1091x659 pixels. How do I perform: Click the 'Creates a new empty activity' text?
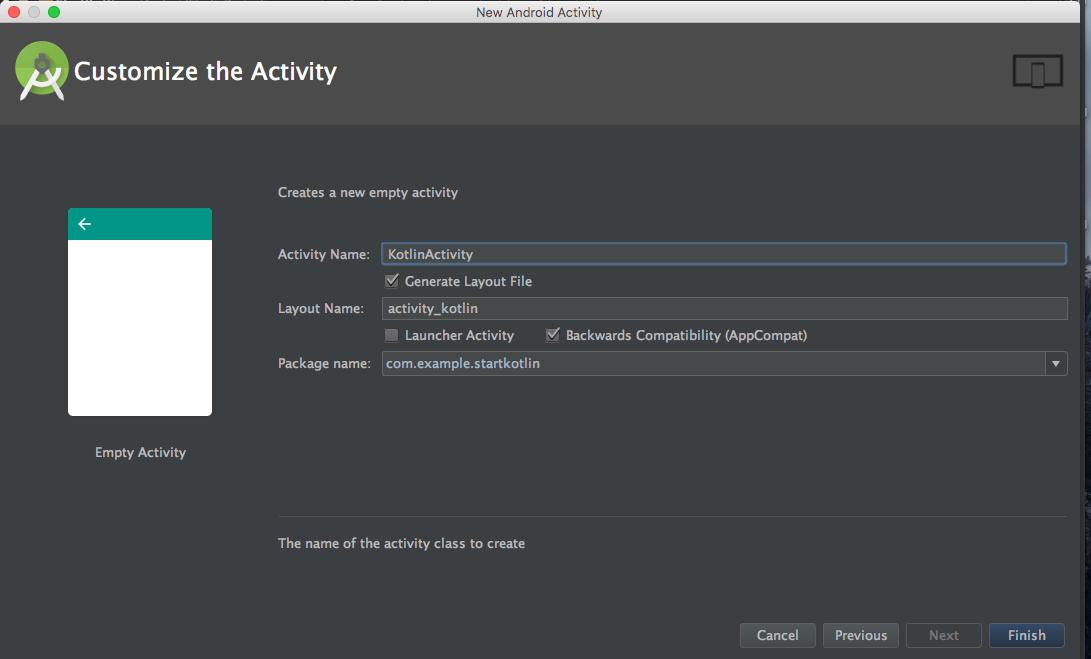[x=368, y=193]
